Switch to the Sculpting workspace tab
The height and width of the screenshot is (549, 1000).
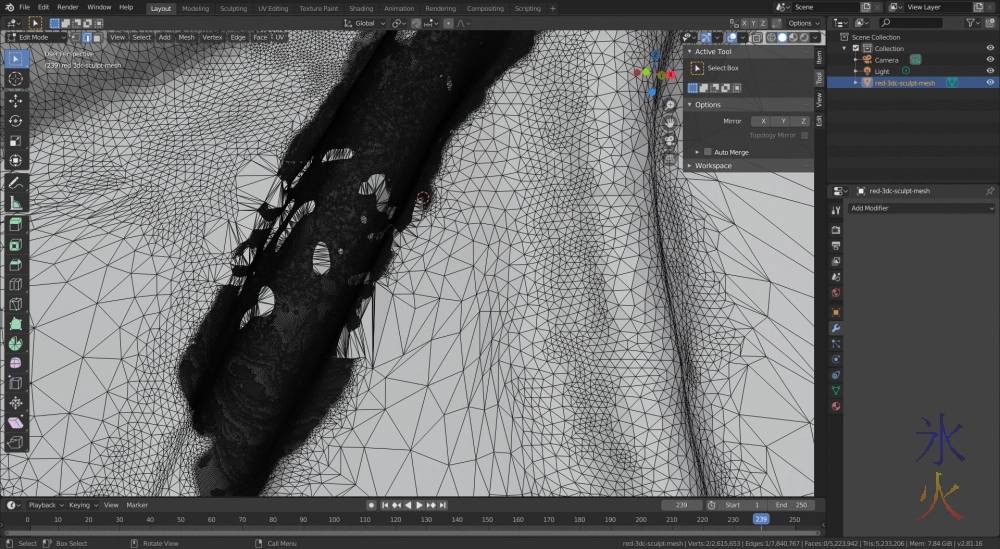click(x=233, y=8)
